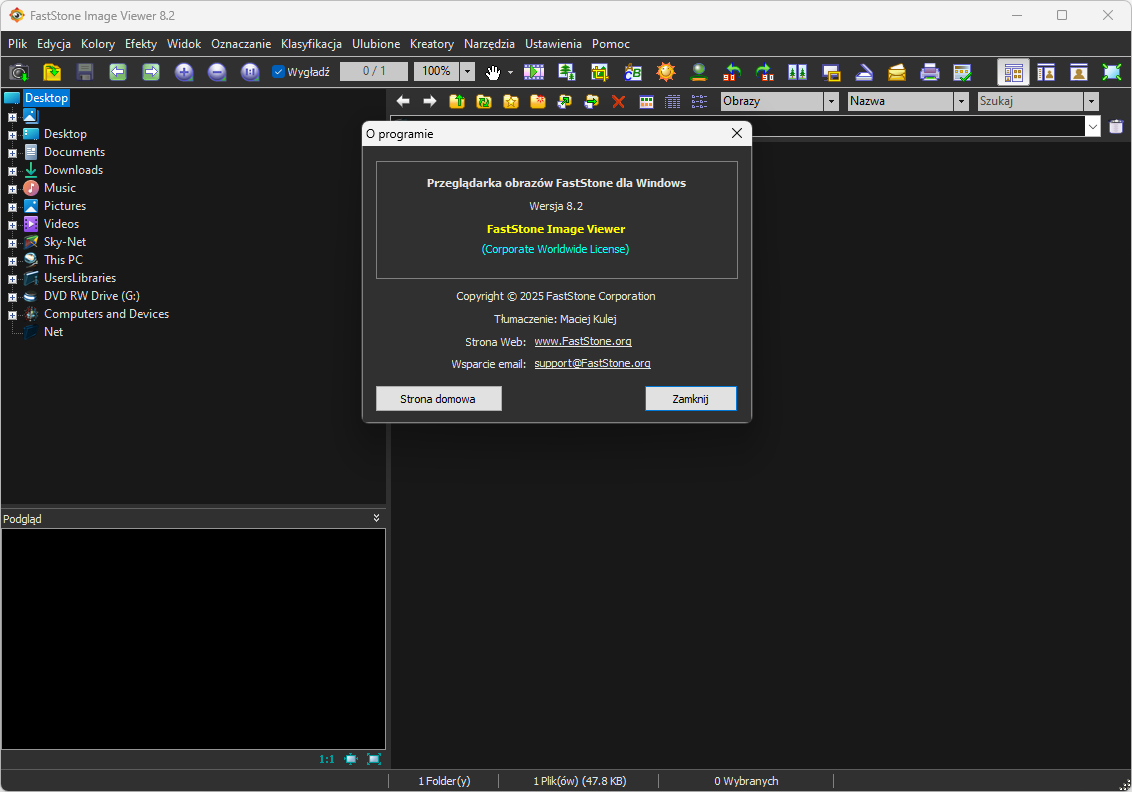The image size is (1132, 792).
Task: Open the www.FastStone.org link
Action: 583,341
